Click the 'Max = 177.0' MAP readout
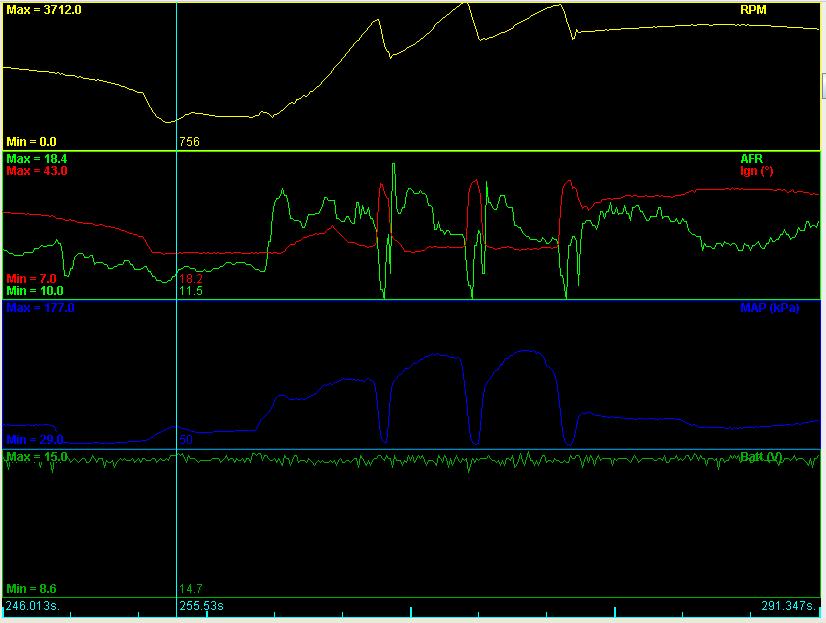This screenshot has width=826, height=623. click(40, 308)
